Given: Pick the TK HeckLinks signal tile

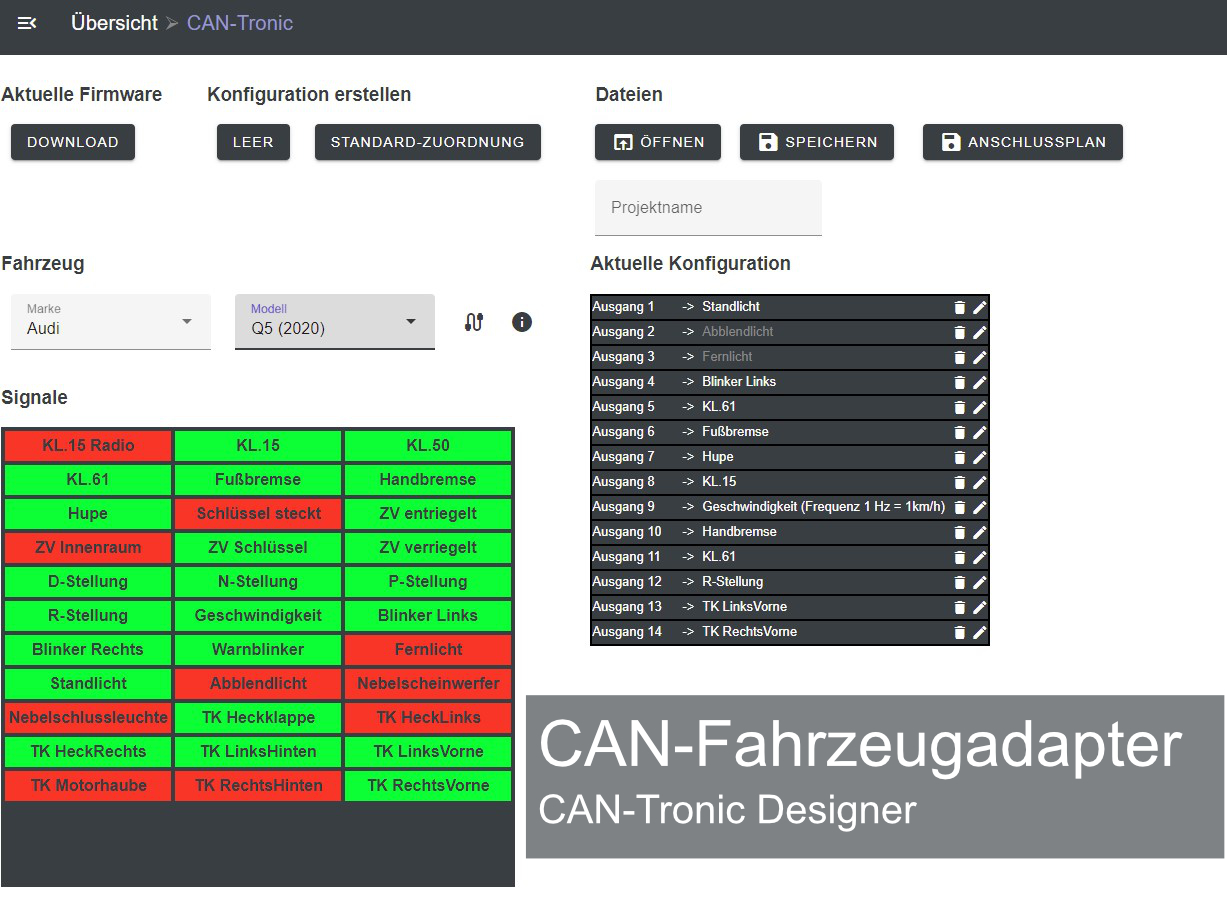Looking at the screenshot, I should [428, 718].
